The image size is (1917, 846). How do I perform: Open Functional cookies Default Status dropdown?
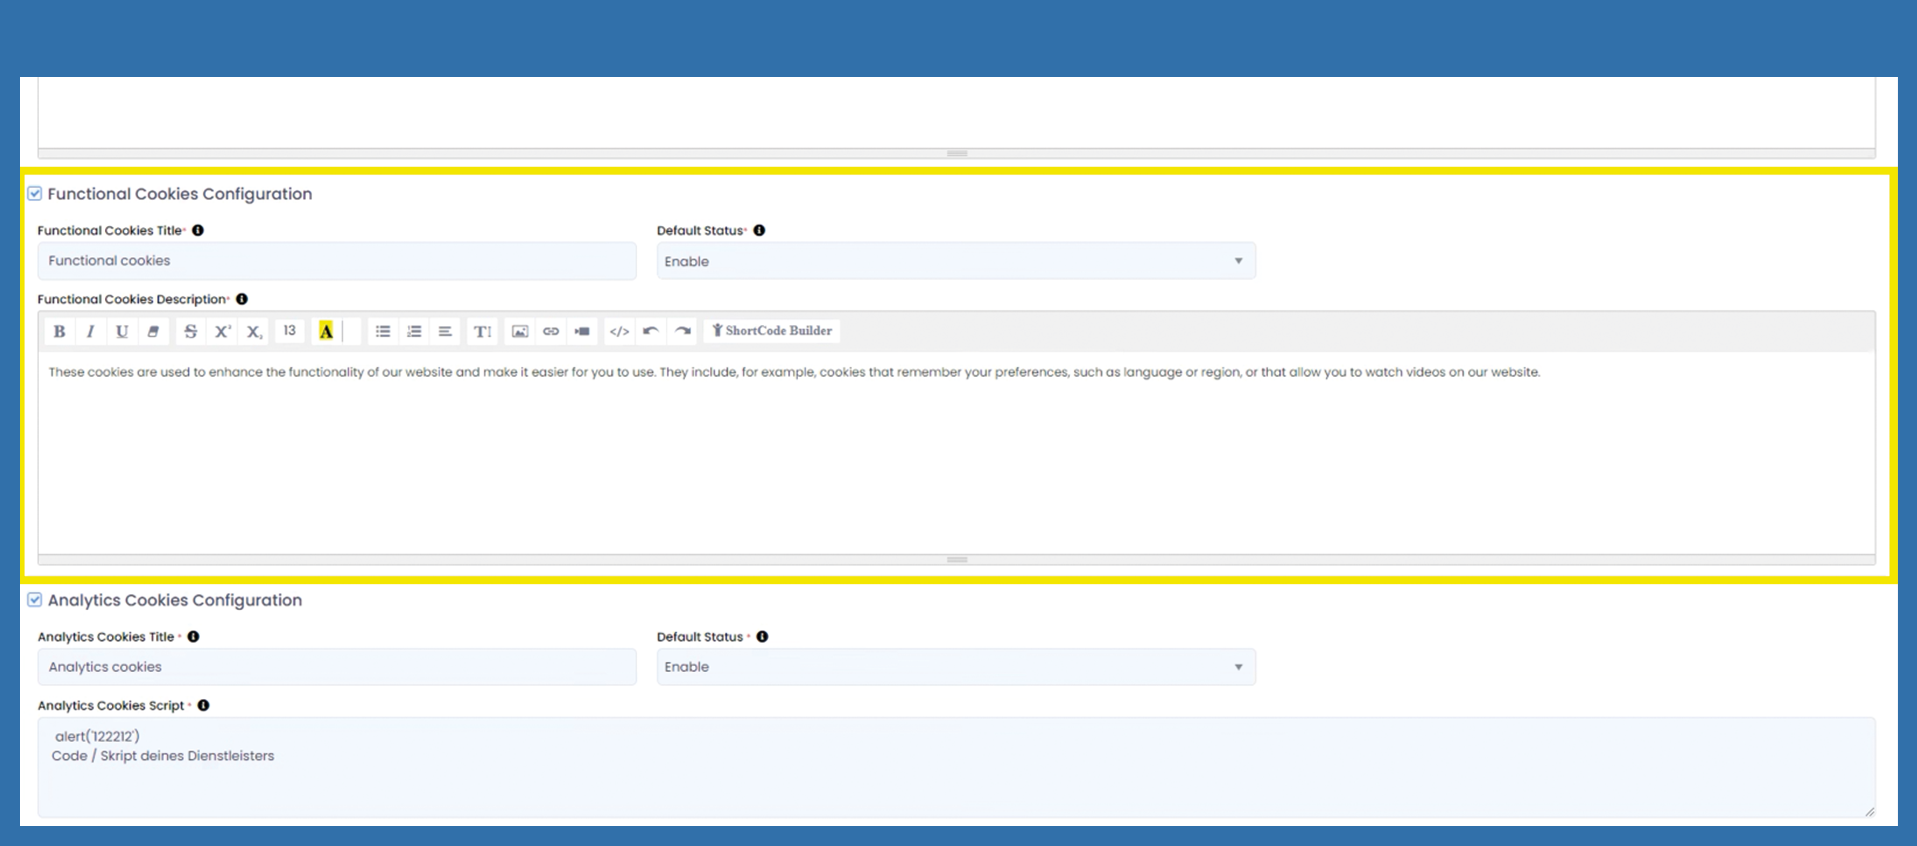click(955, 261)
